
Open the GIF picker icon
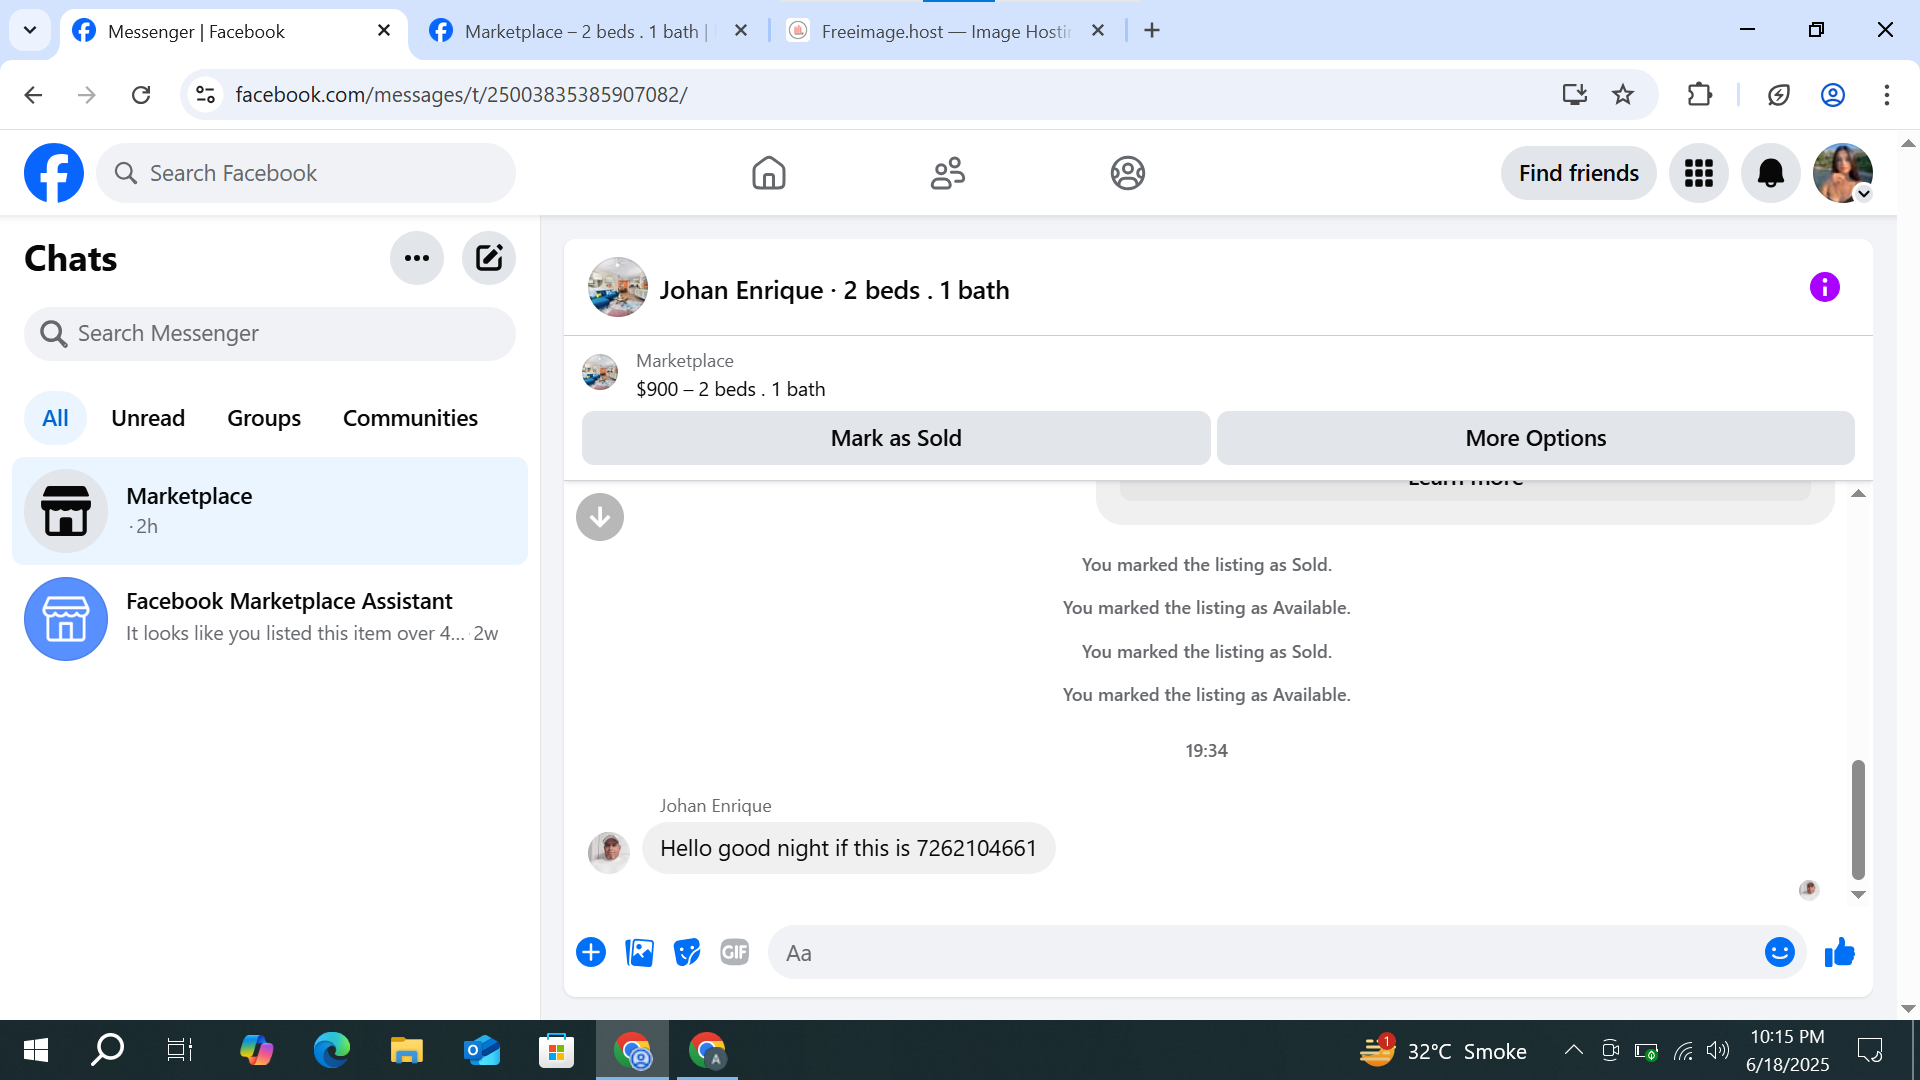(x=735, y=952)
